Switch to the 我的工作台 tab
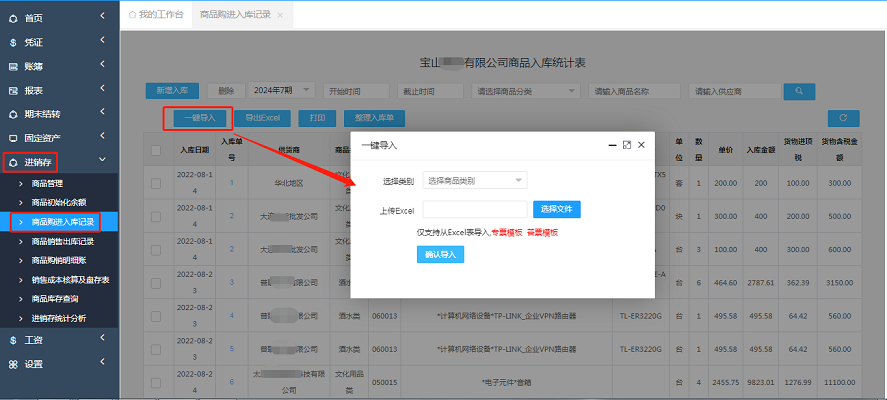 tap(157, 15)
